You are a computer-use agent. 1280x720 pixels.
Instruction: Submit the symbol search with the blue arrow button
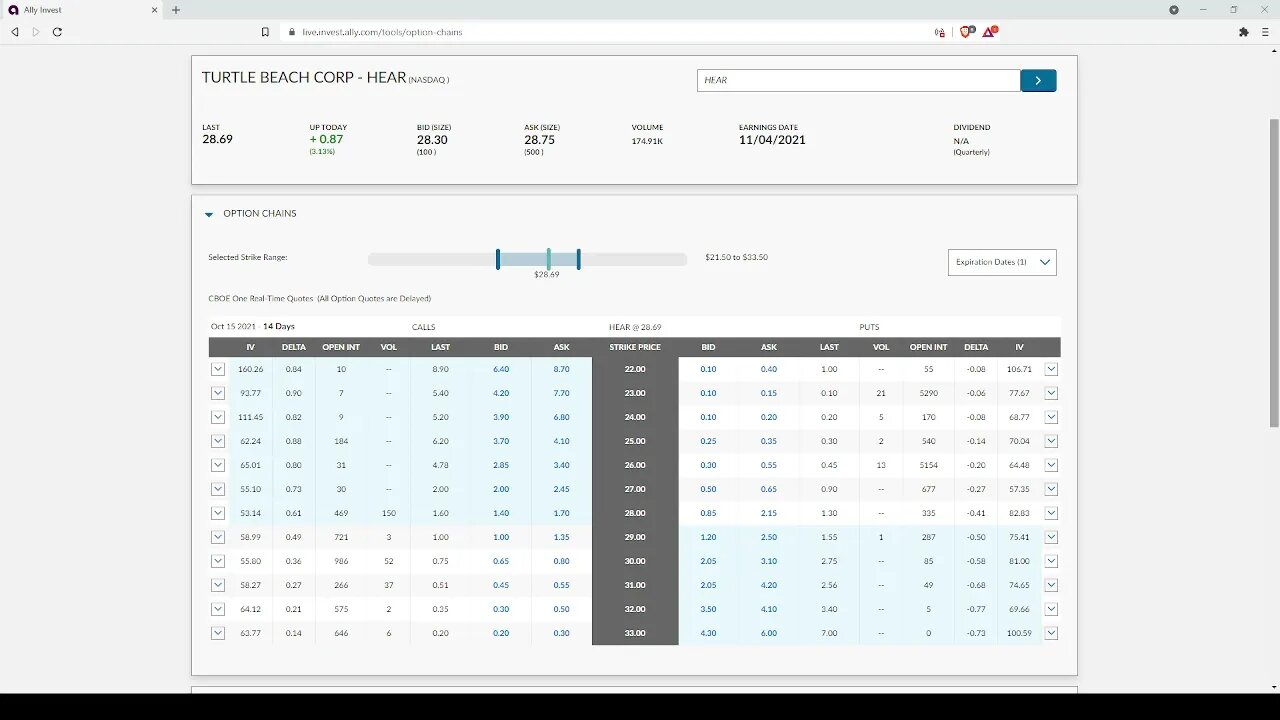1038,80
